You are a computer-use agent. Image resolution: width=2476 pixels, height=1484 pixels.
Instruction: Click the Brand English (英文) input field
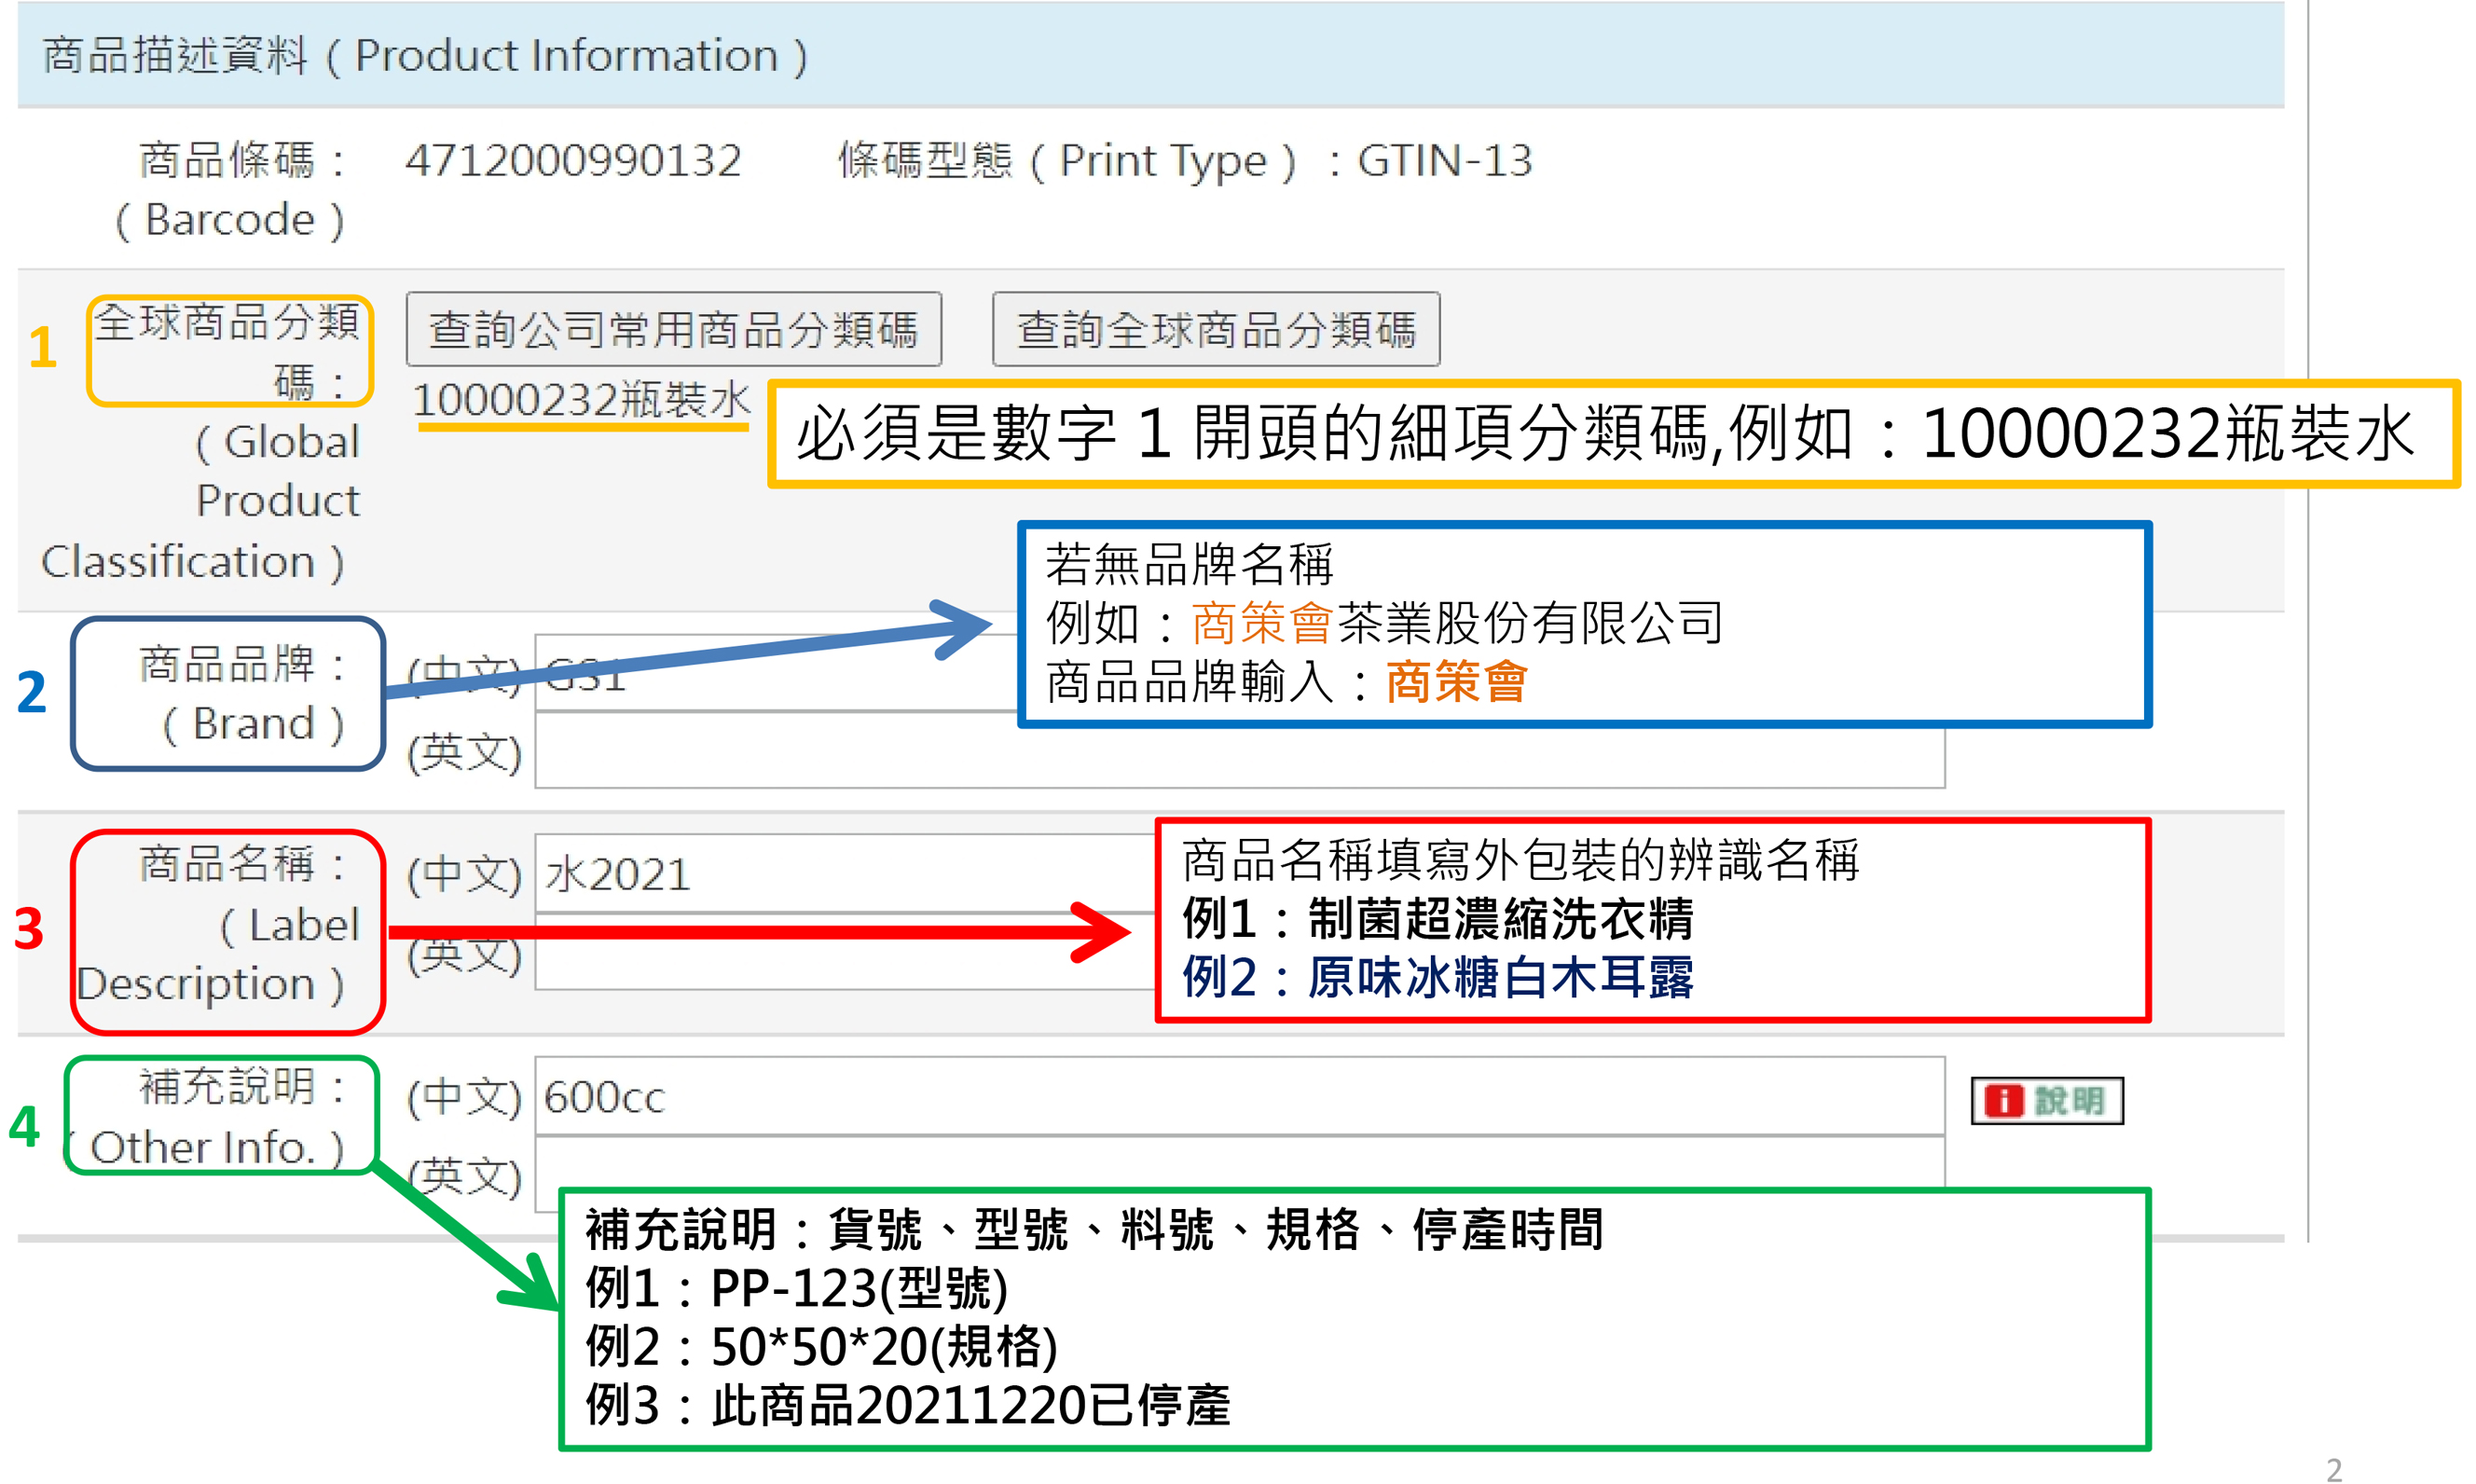pyautogui.click(x=1239, y=752)
